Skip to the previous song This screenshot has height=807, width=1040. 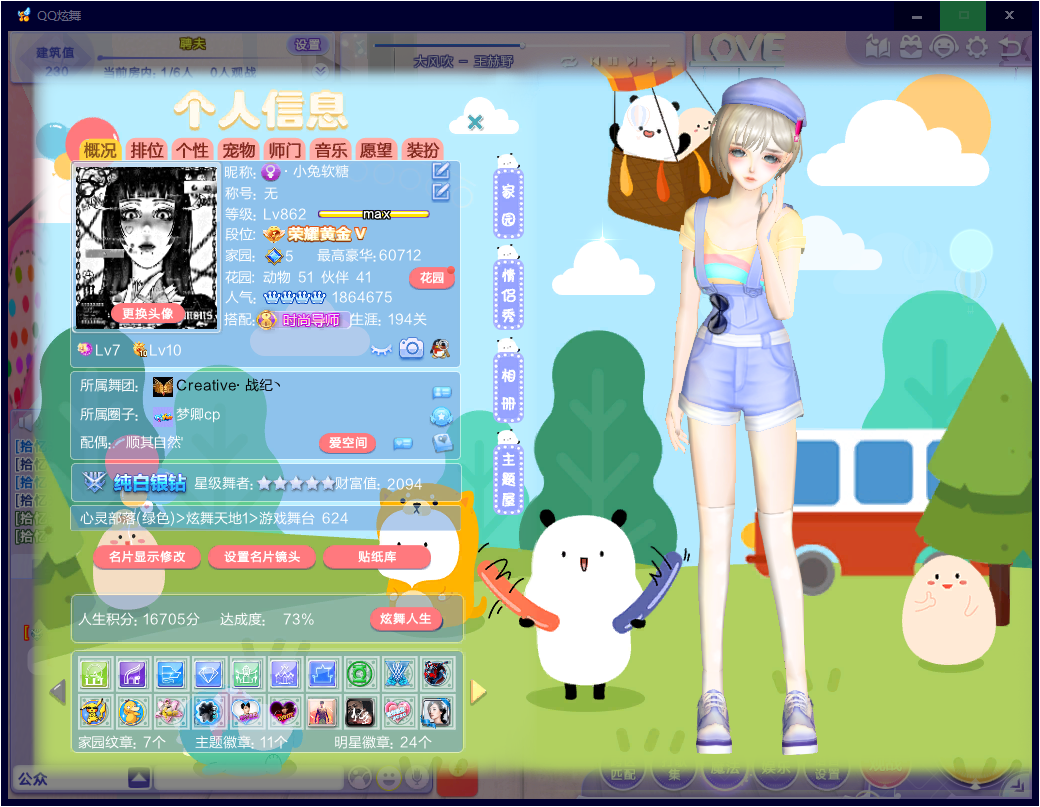pyautogui.click(x=595, y=62)
